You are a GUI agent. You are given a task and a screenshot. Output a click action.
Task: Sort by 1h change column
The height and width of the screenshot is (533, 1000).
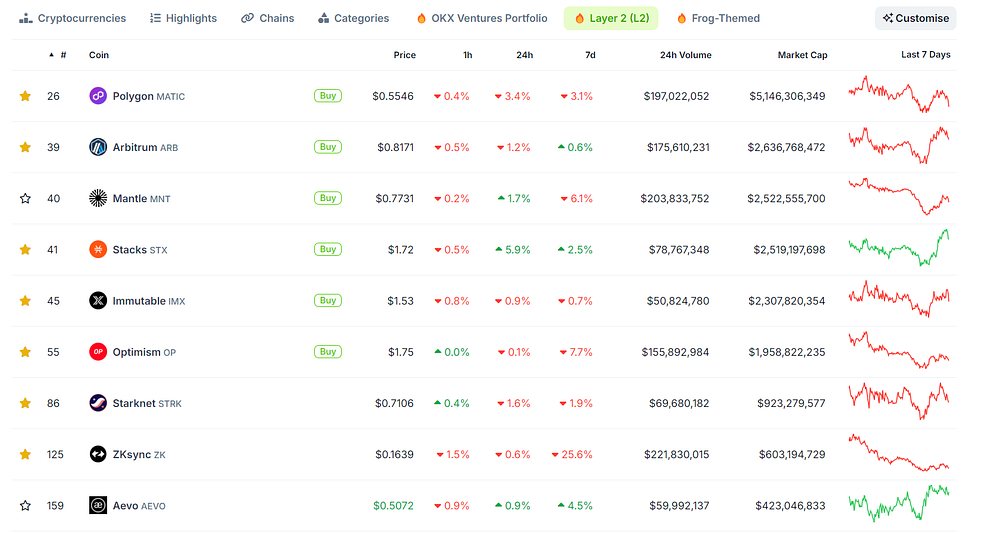coord(467,55)
